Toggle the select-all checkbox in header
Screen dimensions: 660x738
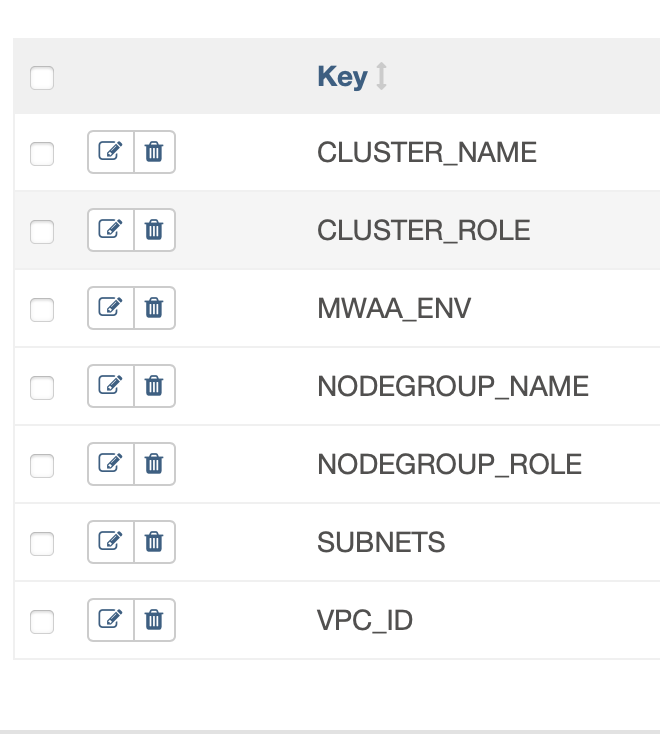(x=42, y=78)
